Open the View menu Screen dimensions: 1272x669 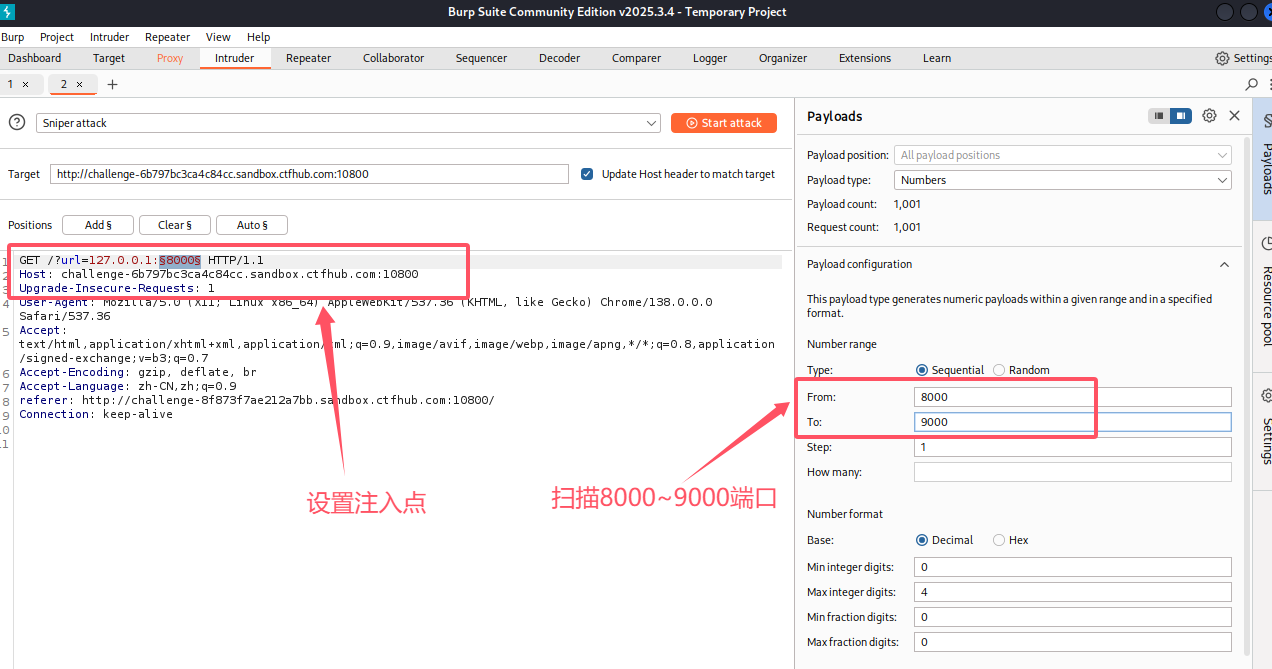[218, 37]
